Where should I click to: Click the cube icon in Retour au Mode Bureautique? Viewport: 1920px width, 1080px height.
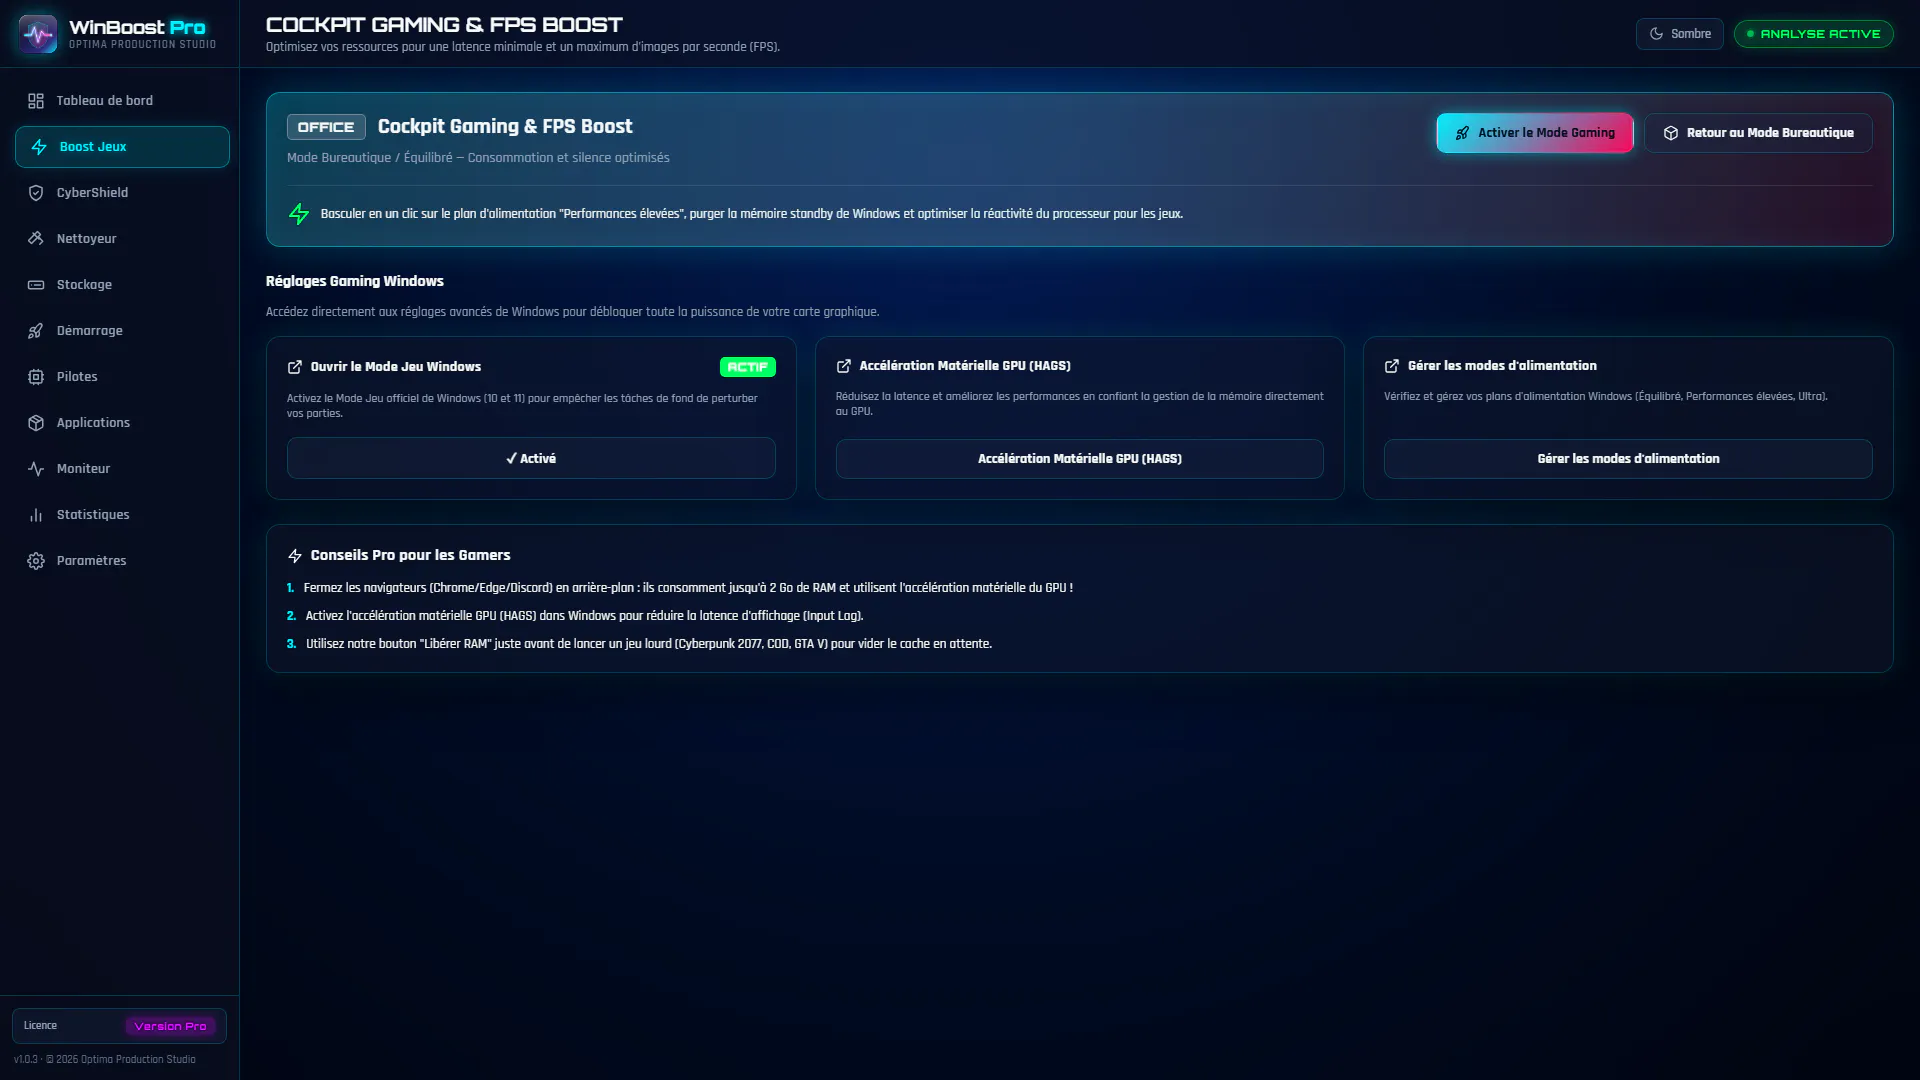click(1671, 133)
